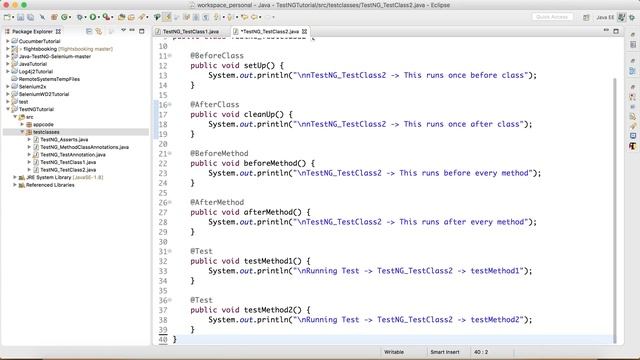This screenshot has width=640, height=360.
Task: Collapse testMethod1 fold at line 31
Action: tap(170, 251)
